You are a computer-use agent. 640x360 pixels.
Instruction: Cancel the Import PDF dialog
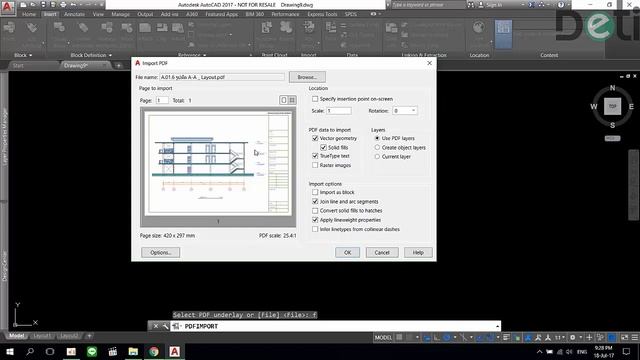coord(382,252)
